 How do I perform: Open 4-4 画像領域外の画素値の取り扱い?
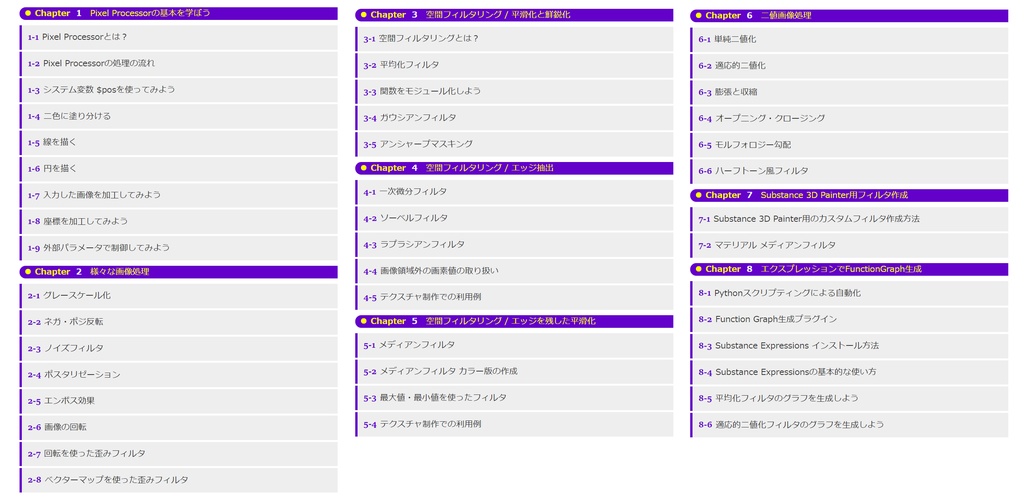[x=514, y=271]
